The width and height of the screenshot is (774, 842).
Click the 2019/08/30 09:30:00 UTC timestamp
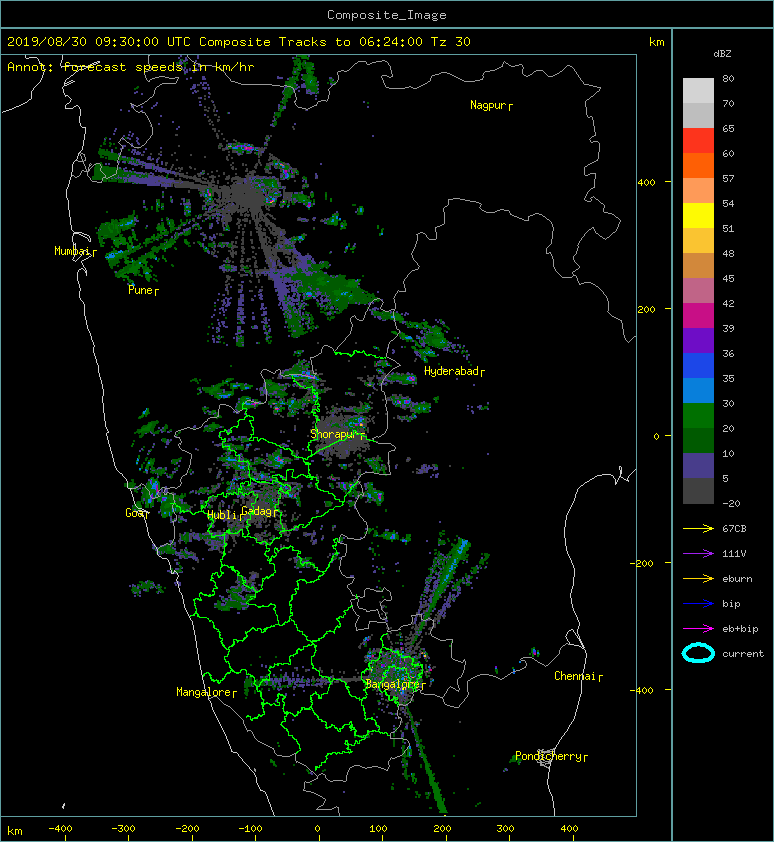click(x=98, y=42)
